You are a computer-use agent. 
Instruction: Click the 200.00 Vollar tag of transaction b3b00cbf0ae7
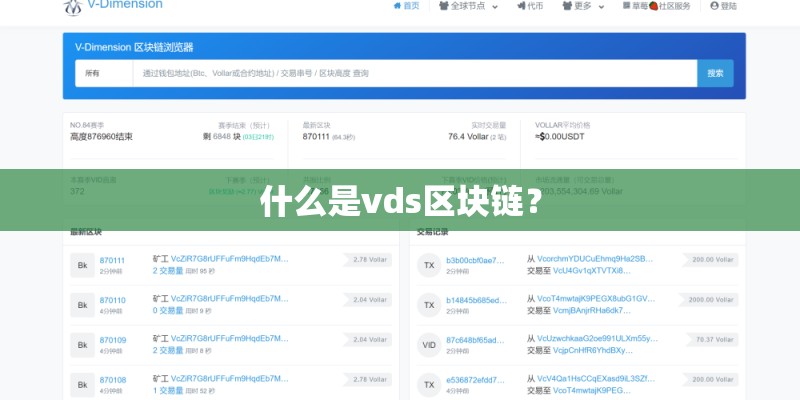coord(711,260)
